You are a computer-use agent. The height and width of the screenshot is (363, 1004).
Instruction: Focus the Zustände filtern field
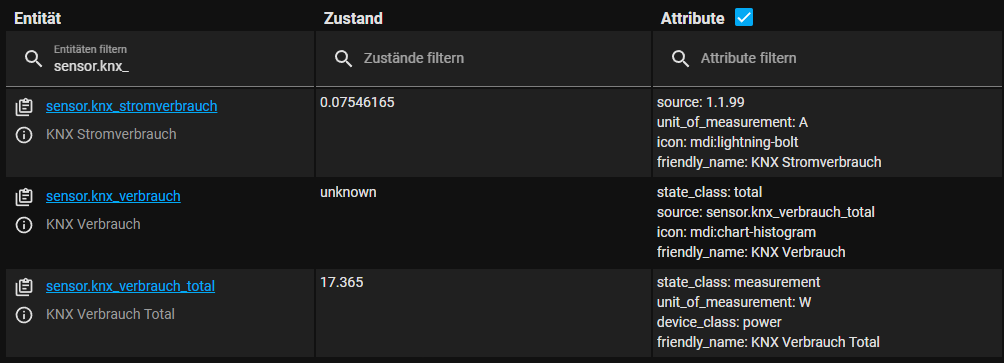(483, 58)
